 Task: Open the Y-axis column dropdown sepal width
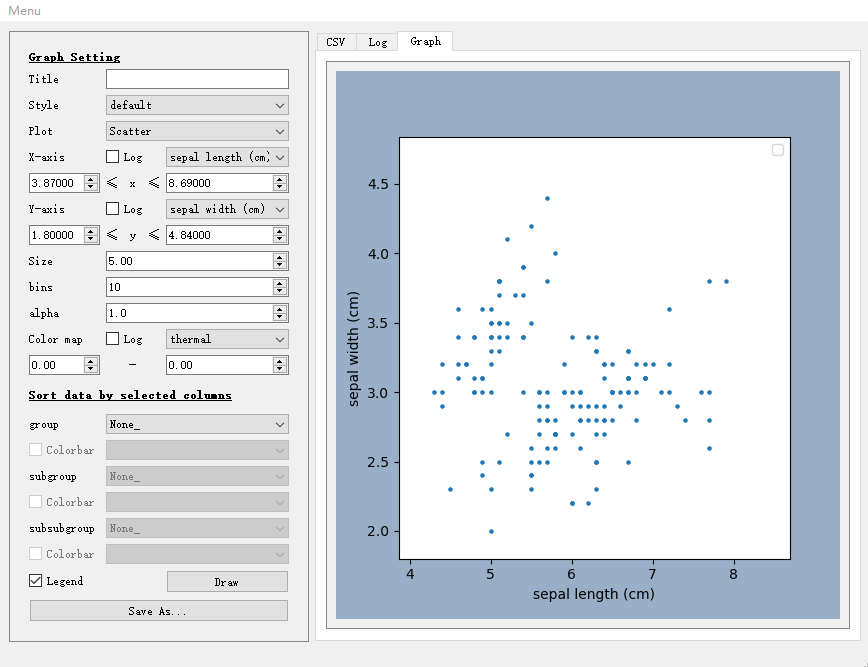click(x=227, y=209)
